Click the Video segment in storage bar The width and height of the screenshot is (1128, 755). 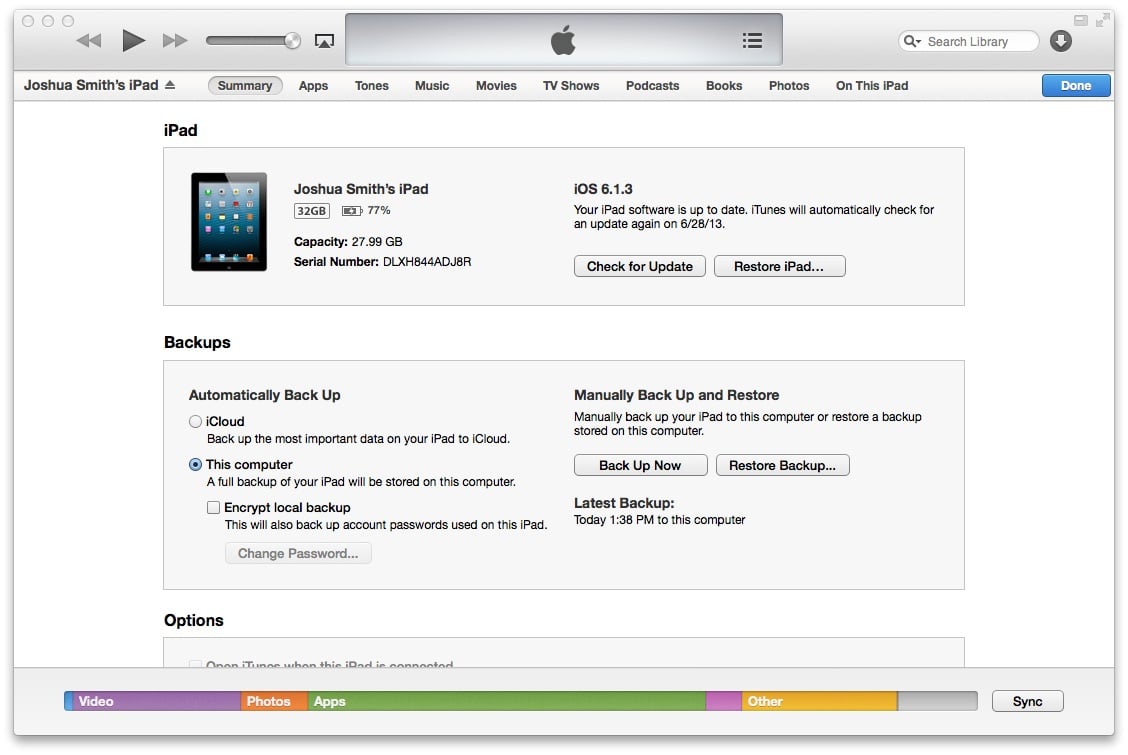(x=156, y=701)
